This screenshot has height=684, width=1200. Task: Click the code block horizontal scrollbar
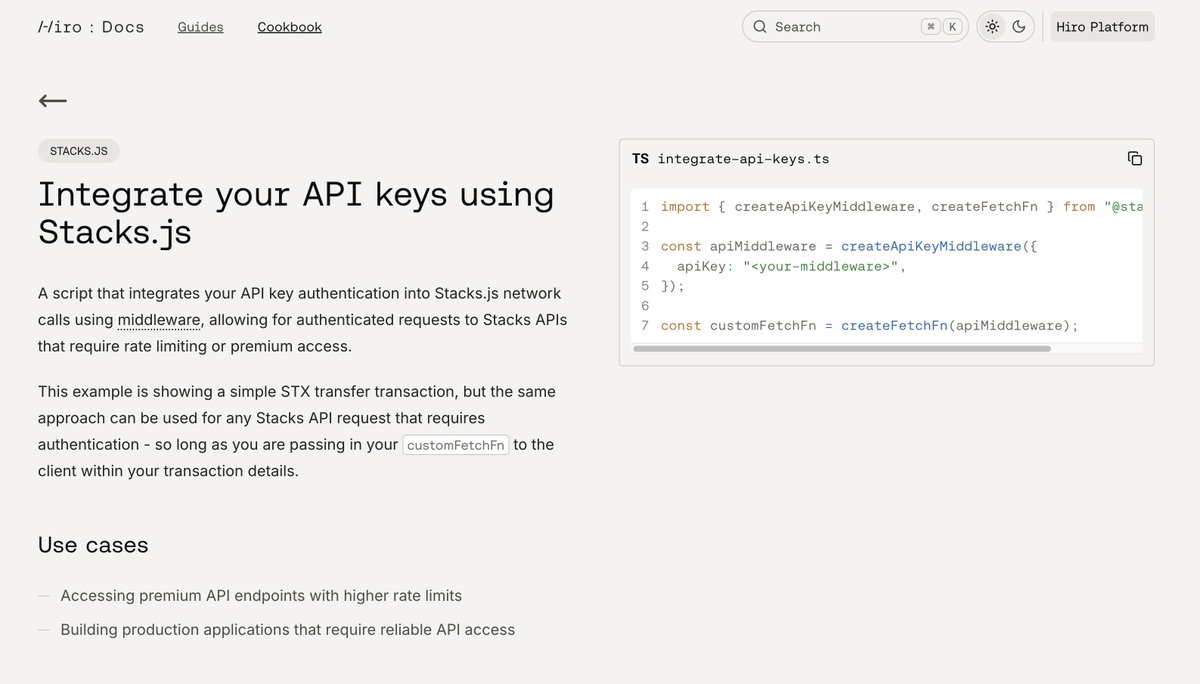point(842,349)
